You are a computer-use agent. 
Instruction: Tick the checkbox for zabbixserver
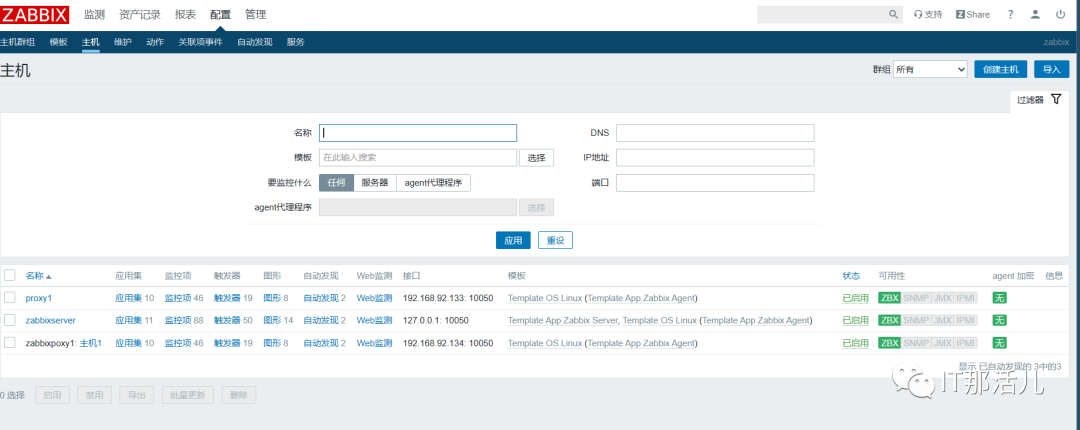point(10,320)
